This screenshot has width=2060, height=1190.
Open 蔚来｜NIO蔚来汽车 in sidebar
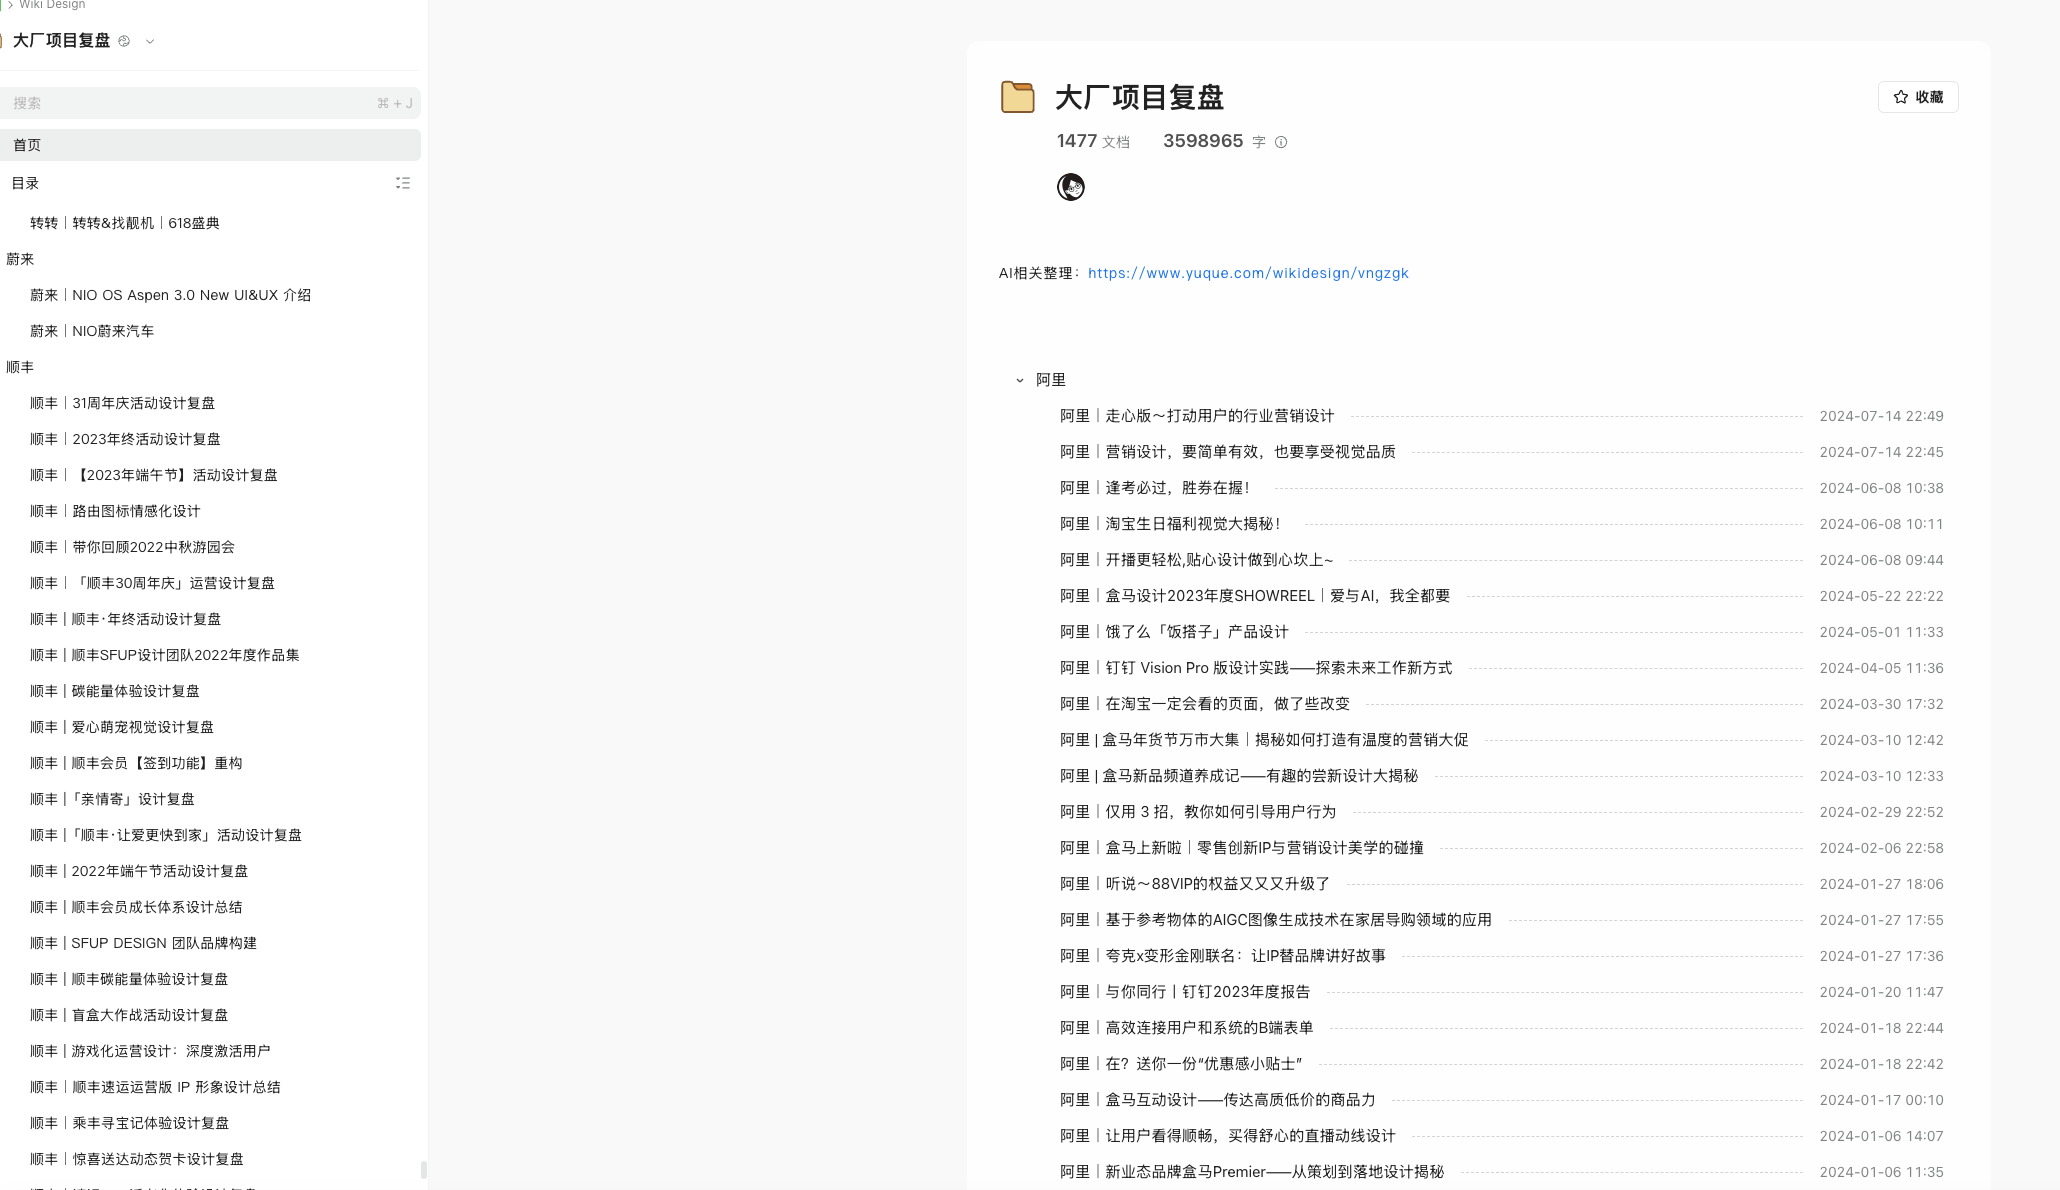point(92,331)
